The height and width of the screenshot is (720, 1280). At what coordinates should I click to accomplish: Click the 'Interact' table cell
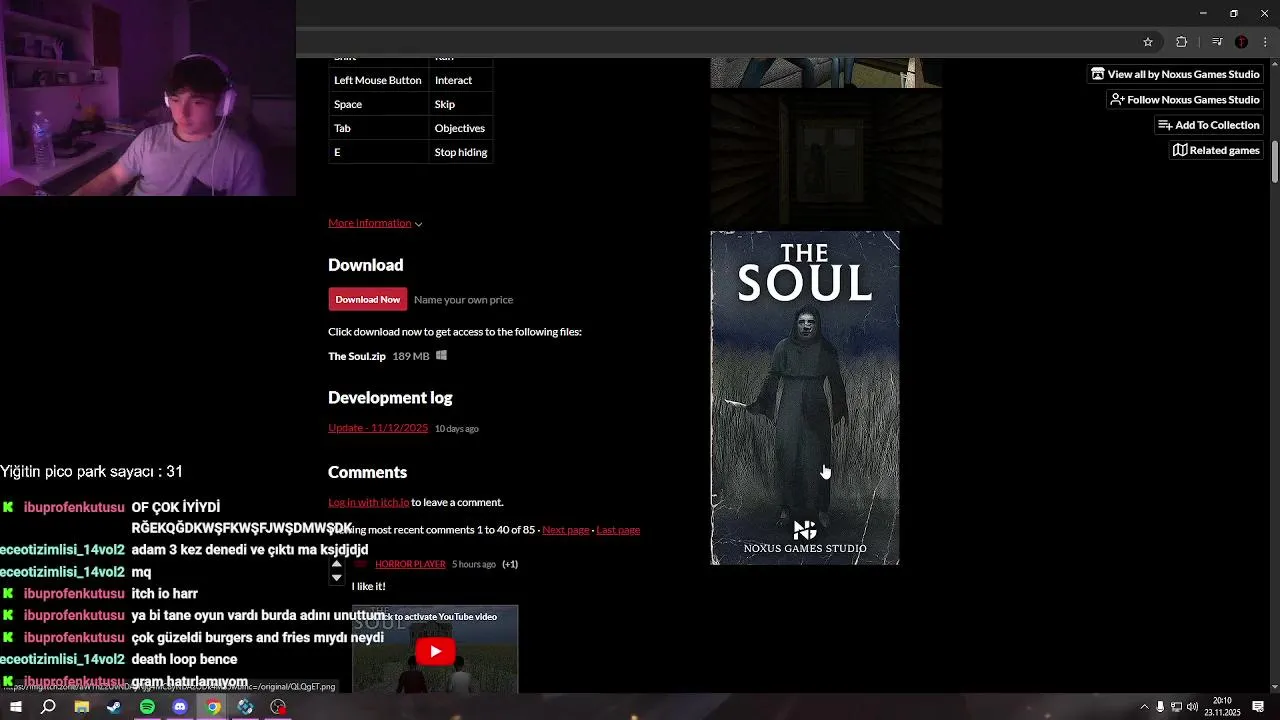460,80
